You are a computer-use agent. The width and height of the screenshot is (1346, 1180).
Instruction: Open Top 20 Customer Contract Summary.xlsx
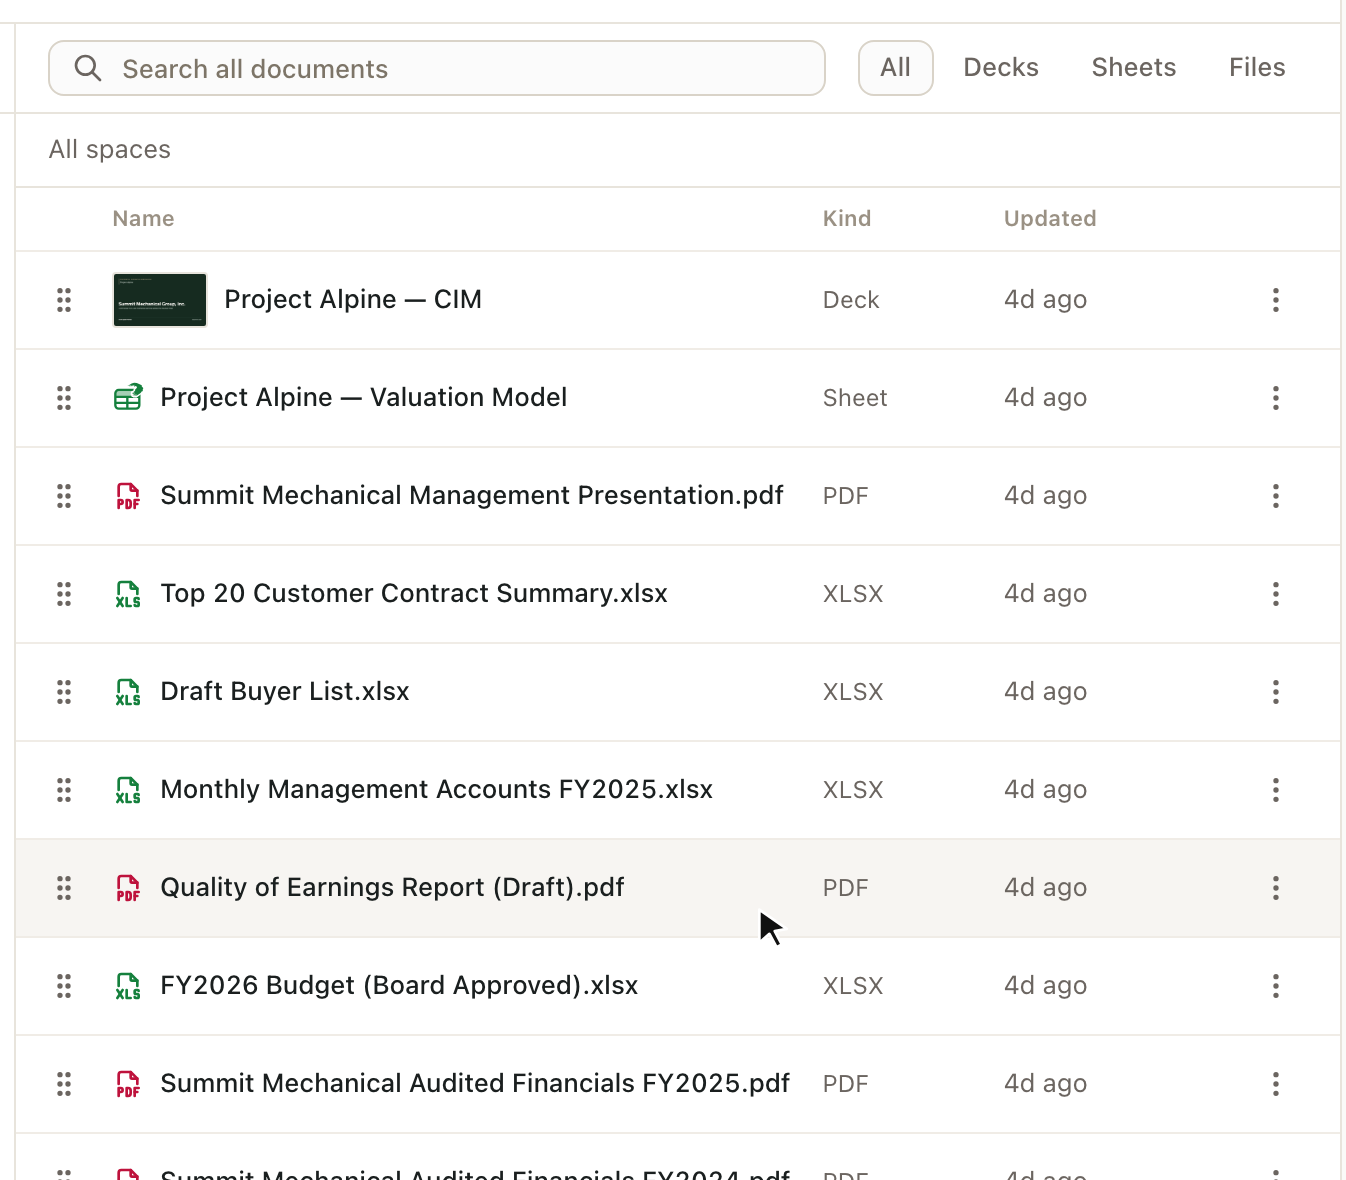414,594
